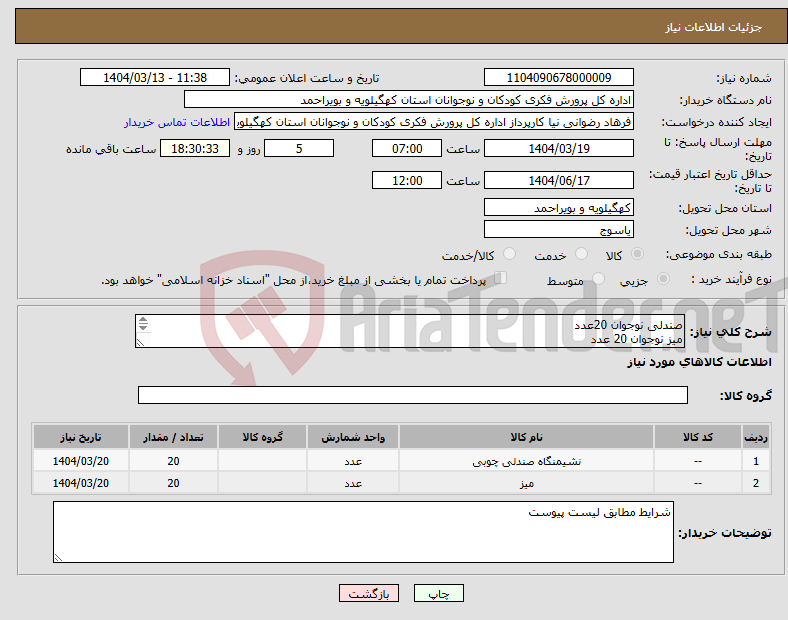Image resolution: width=788 pixels, height=620 pixels.
Task: Click the remaining time 18:30:33 field
Action: click(195, 148)
